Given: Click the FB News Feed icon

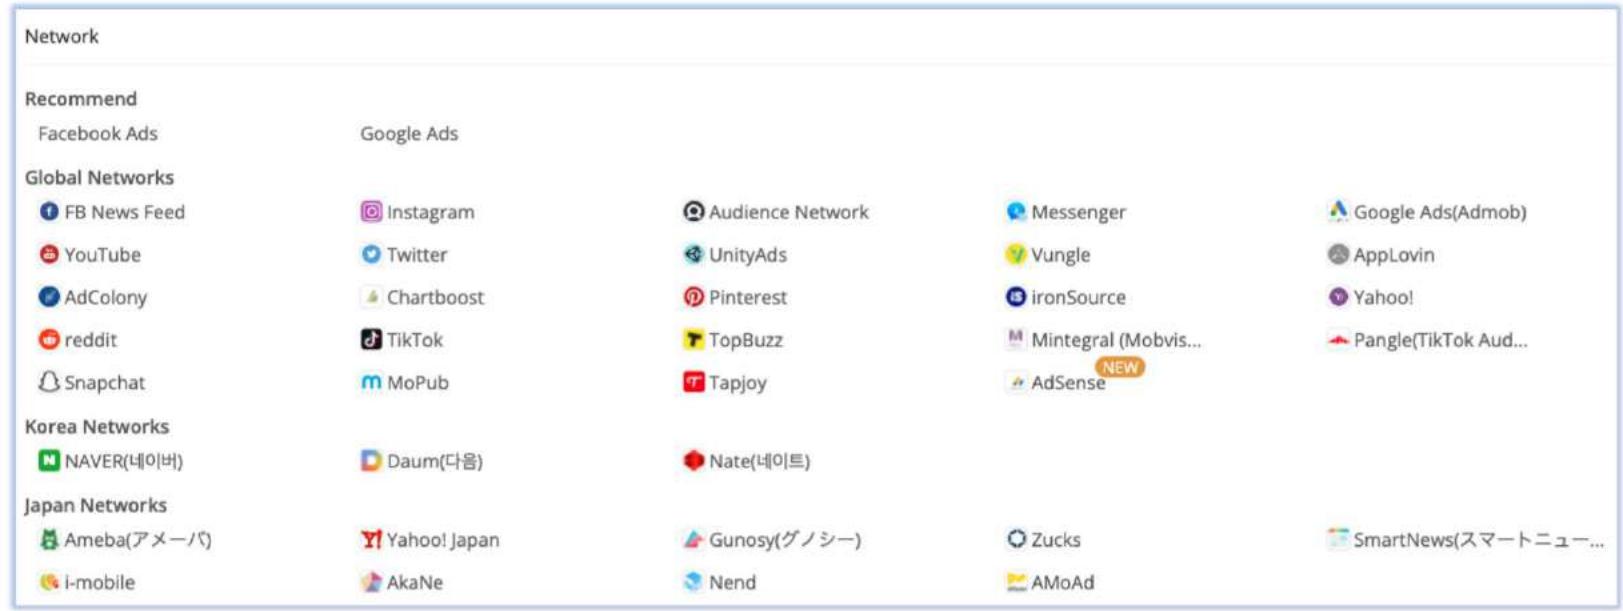Looking at the screenshot, I should [x=49, y=212].
